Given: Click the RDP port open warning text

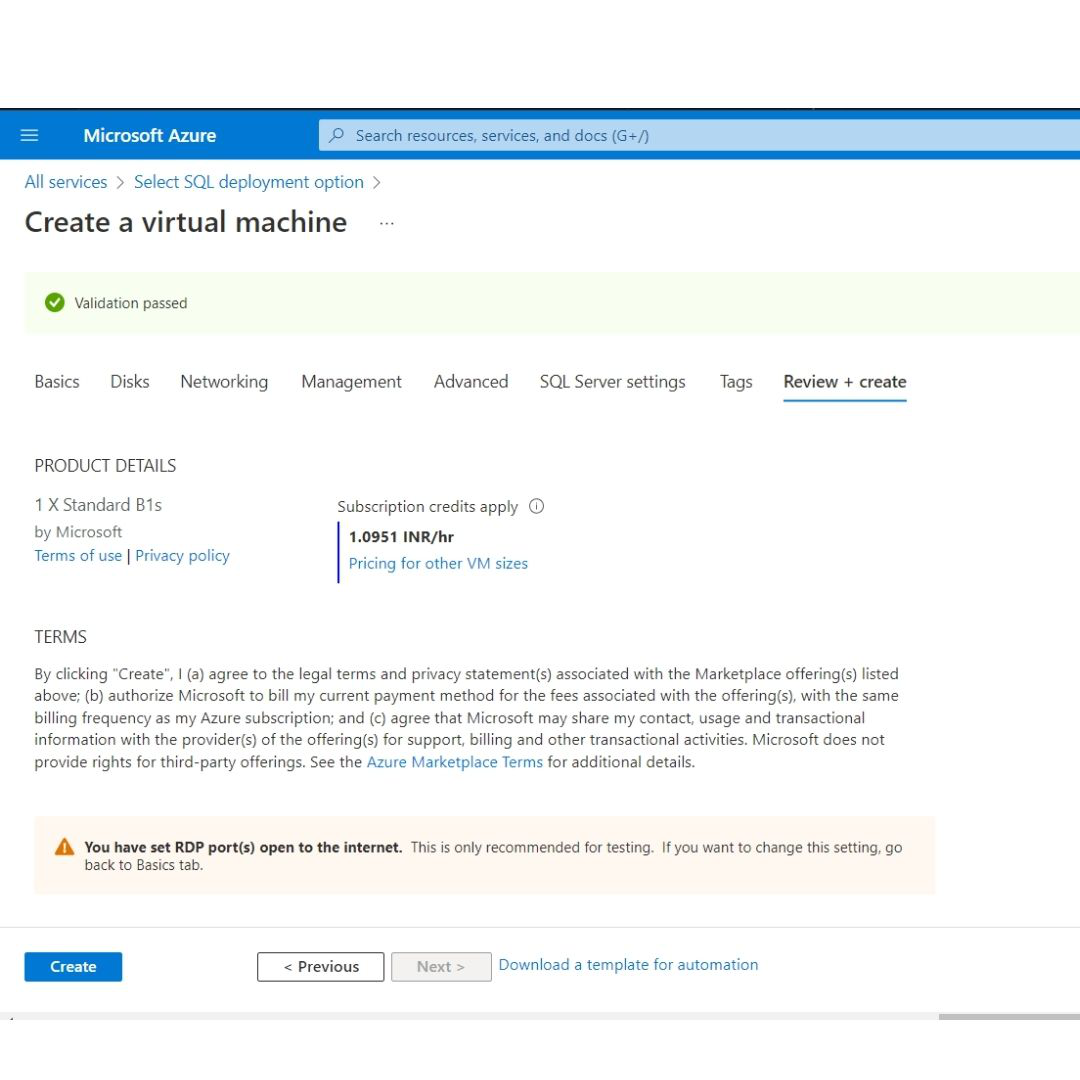Looking at the screenshot, I should click(493, 855).
